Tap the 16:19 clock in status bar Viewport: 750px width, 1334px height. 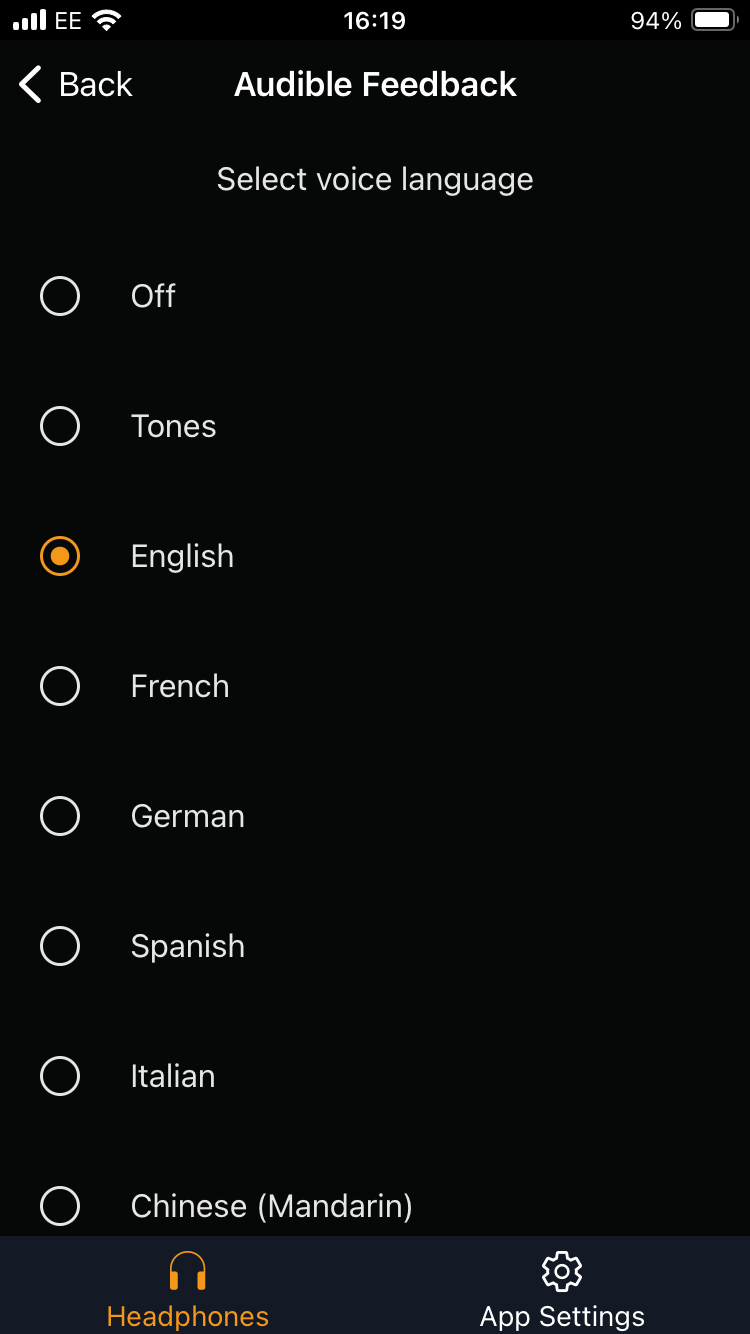(374, 21)
